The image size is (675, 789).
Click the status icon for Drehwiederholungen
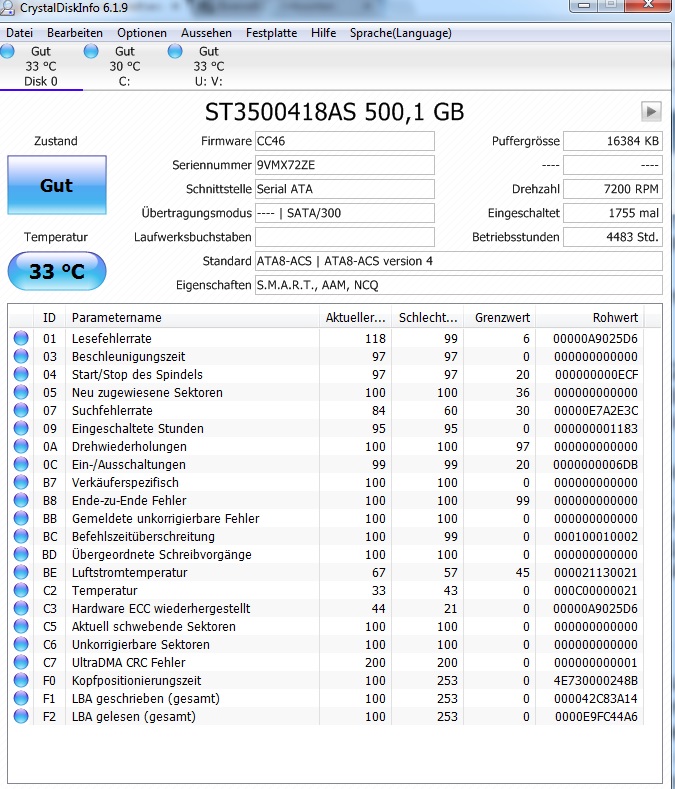[21, 446]
